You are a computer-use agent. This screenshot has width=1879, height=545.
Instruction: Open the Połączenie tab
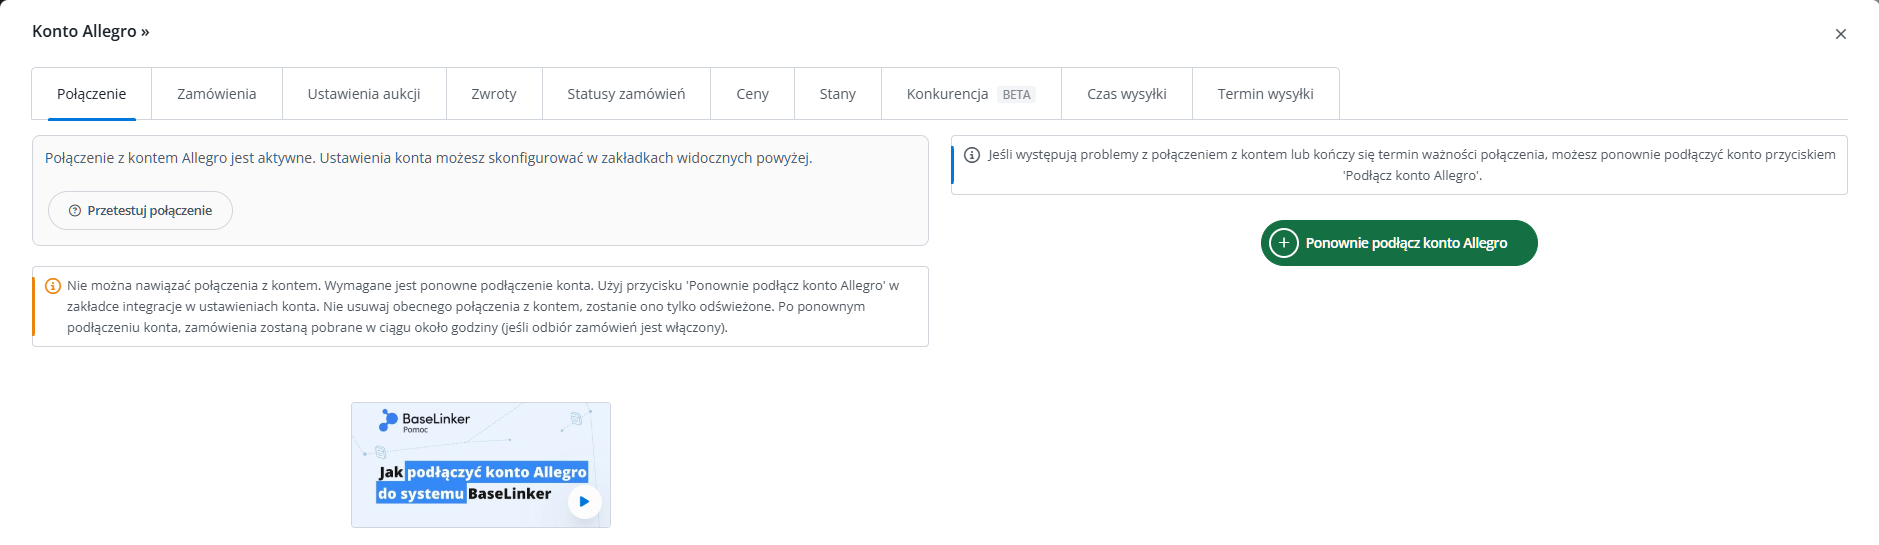click(x=92, y=94)
